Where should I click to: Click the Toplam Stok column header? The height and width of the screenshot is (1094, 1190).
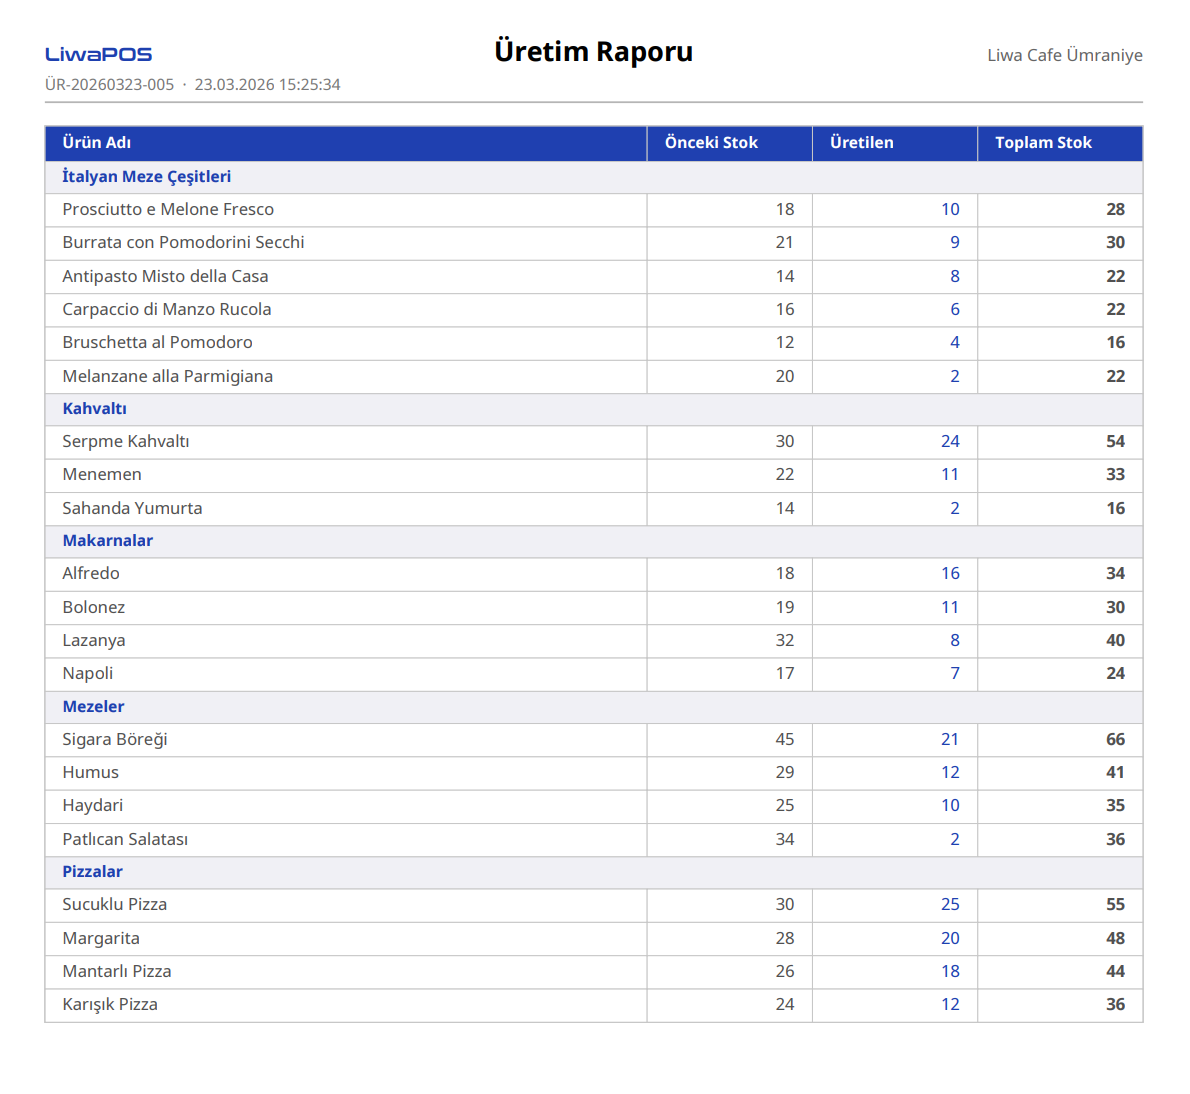click(1042, 143)
